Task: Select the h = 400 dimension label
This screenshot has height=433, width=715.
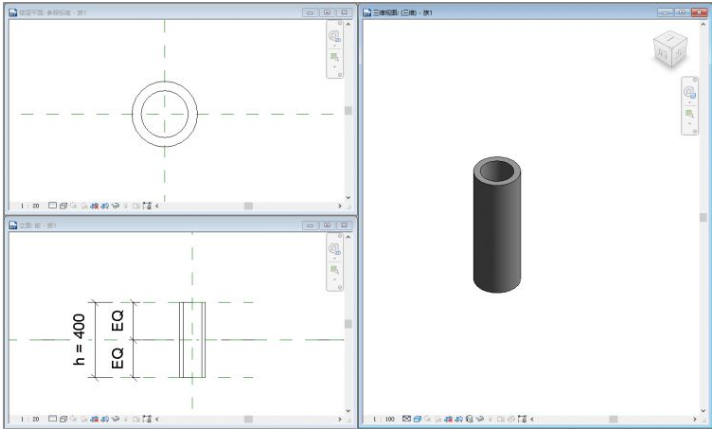Action: [x=79, y=340]
